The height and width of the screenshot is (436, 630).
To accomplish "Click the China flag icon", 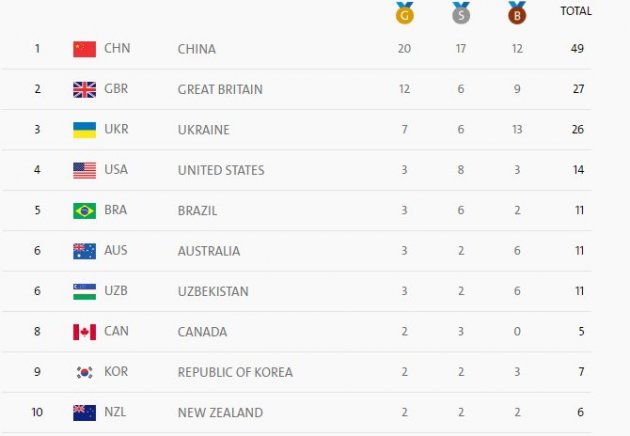I will 85,49.
